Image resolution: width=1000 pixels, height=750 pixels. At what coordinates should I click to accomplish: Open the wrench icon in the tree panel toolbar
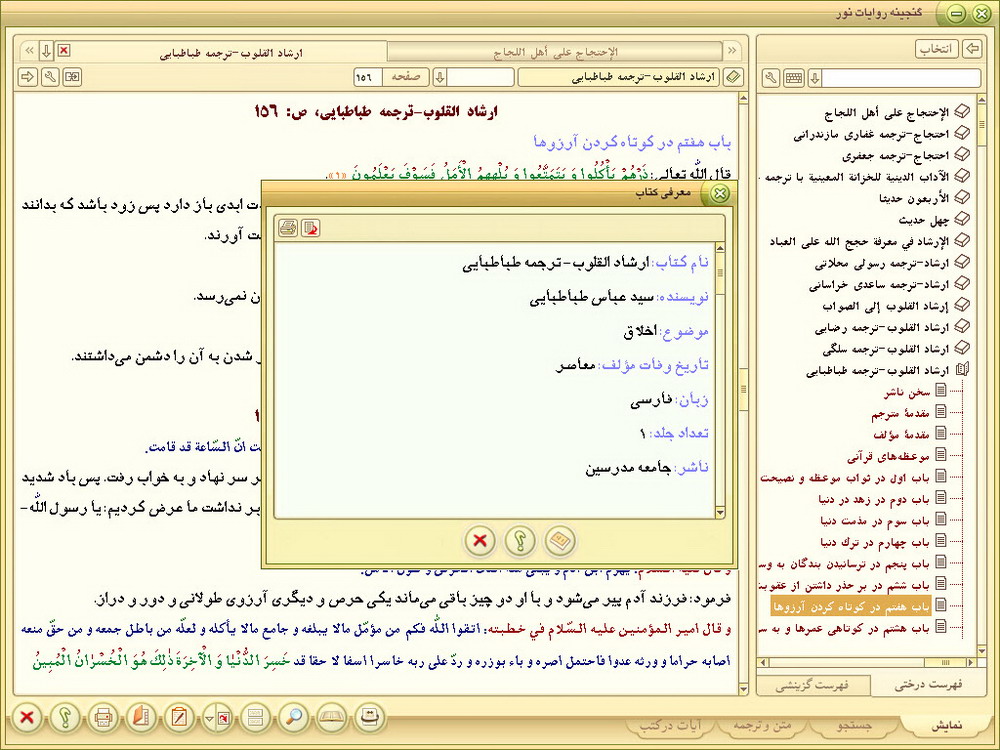pyautogui.click(x=771, y=78)
